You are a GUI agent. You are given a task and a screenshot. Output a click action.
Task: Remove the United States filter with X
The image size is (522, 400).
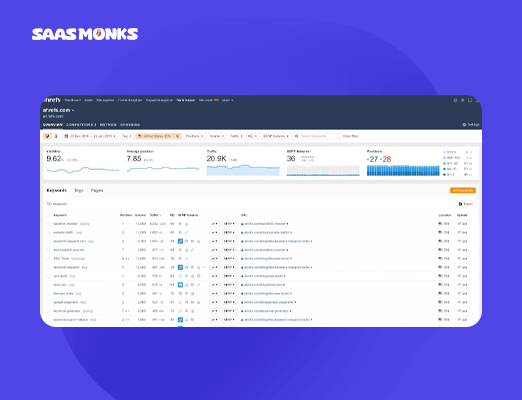[x=177, y=136]
